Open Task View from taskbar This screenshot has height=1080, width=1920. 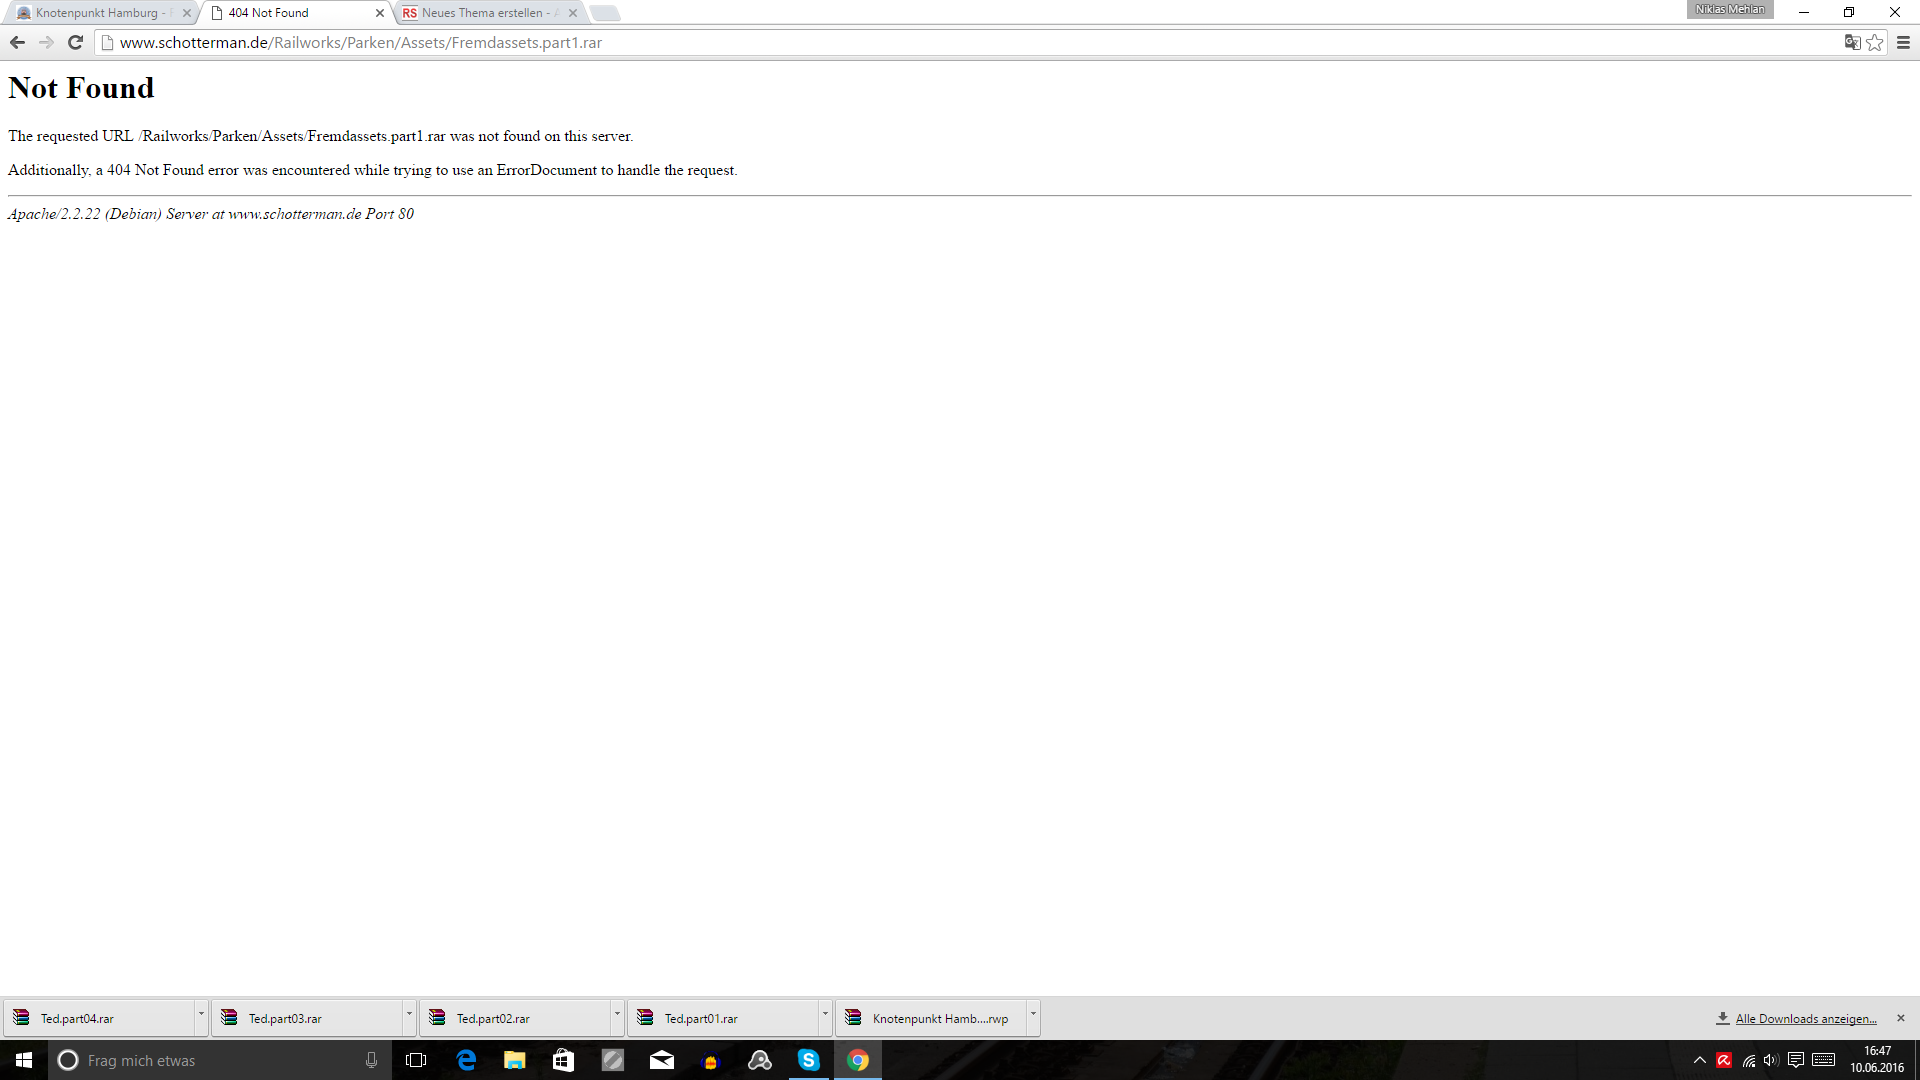[416, 1060]
